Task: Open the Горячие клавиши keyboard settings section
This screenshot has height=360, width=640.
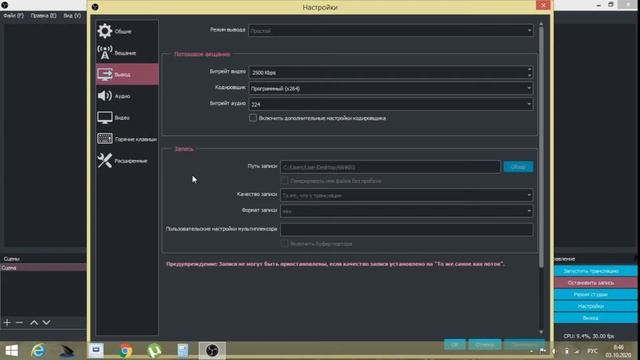Action: click(127, 139)
